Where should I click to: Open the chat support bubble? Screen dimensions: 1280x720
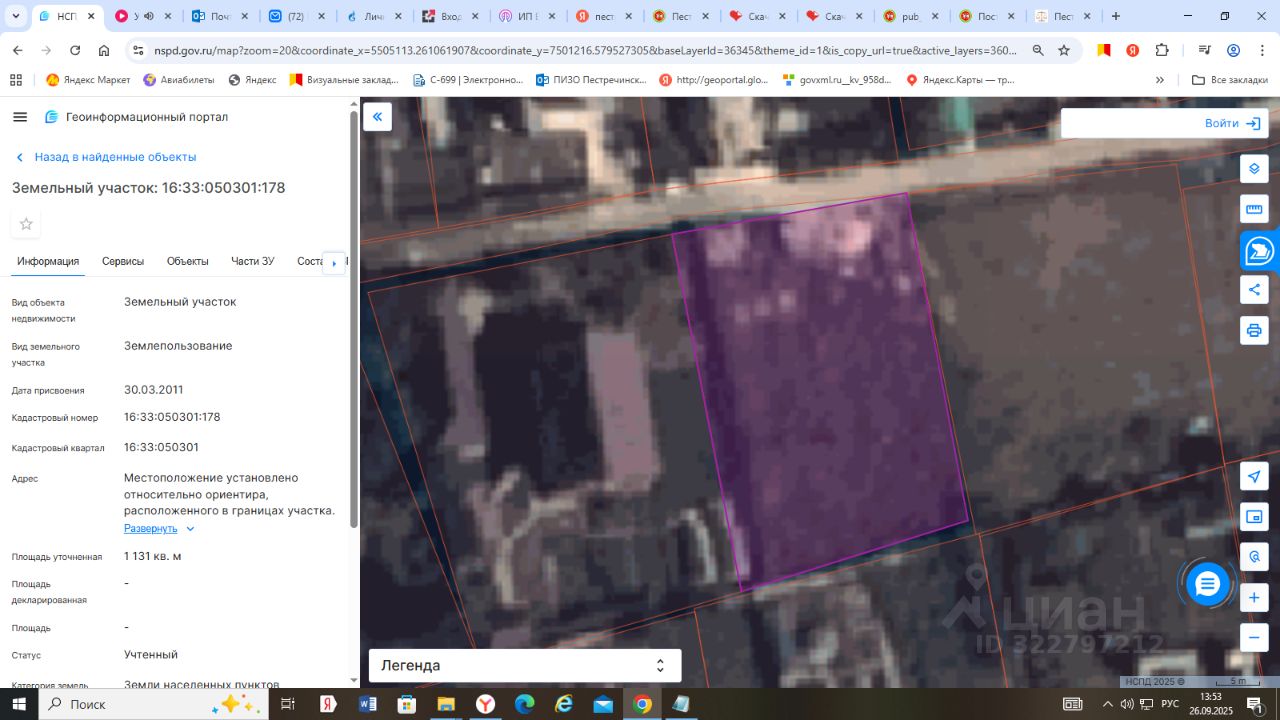(1207, 584)
